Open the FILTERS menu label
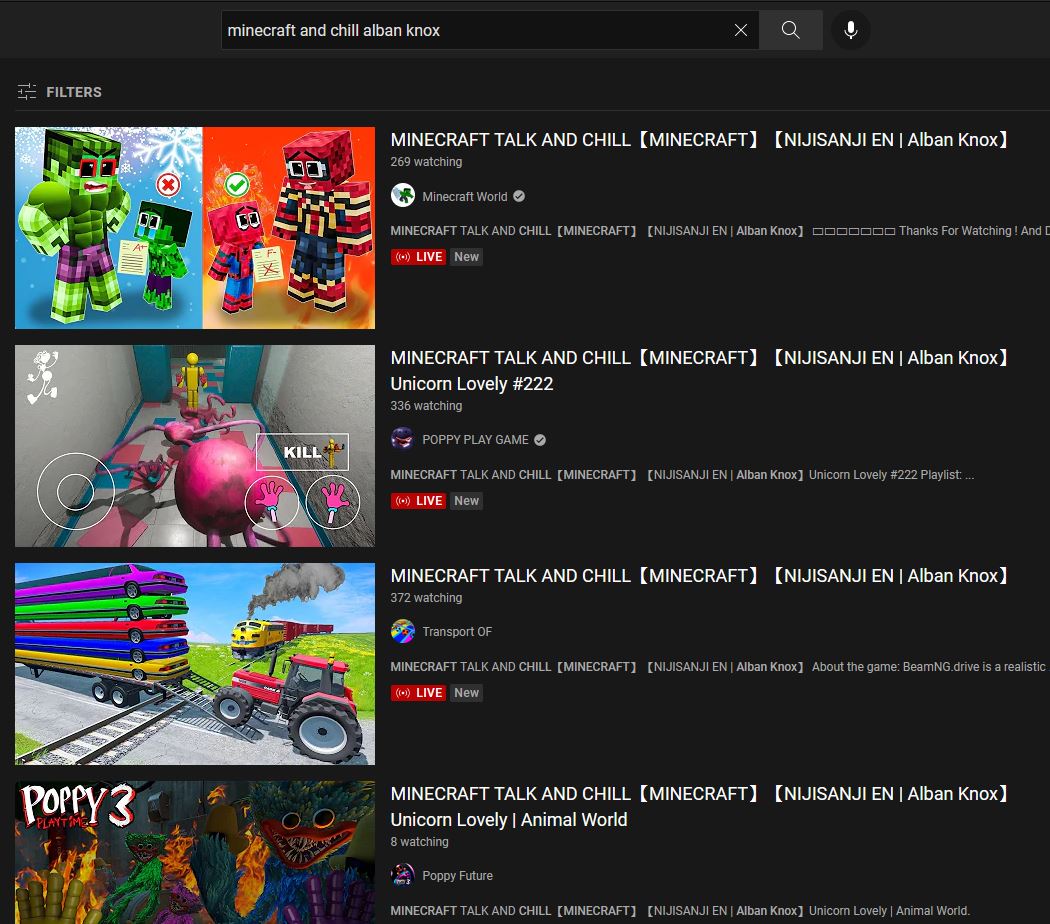1050x924 pixels. tap(74, 92)
